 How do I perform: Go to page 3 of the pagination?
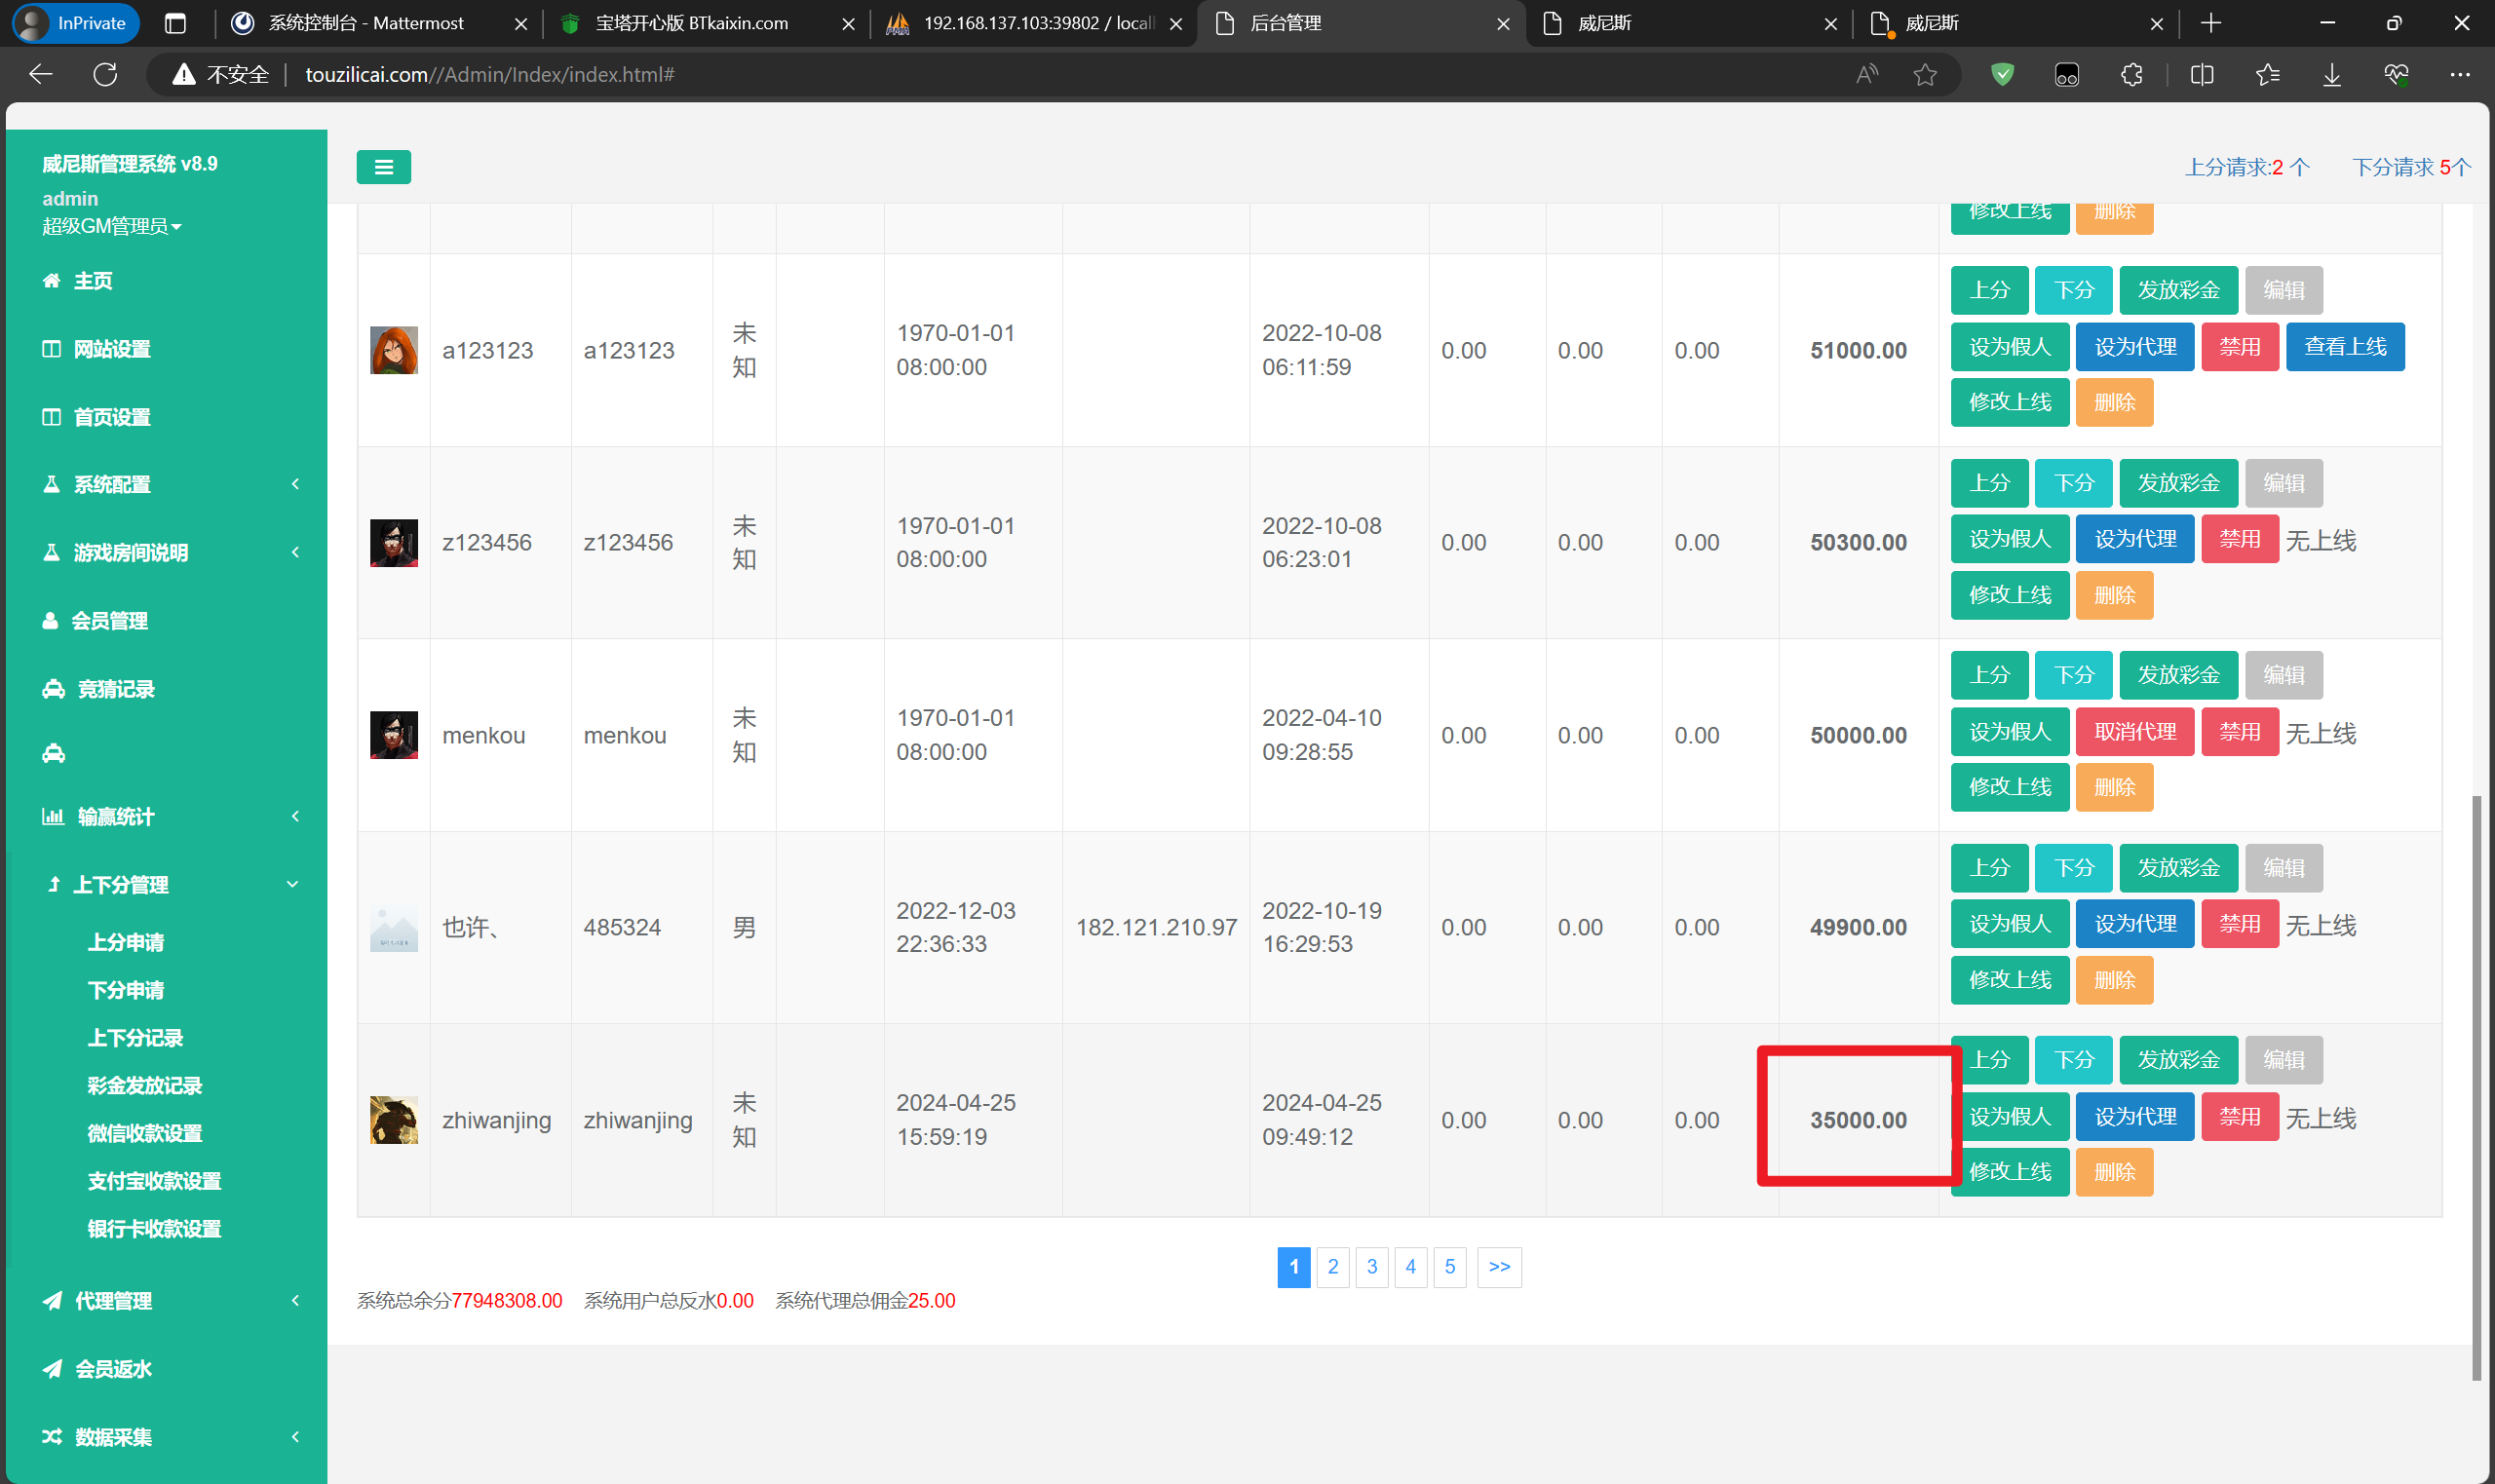pos(1371,1267)
